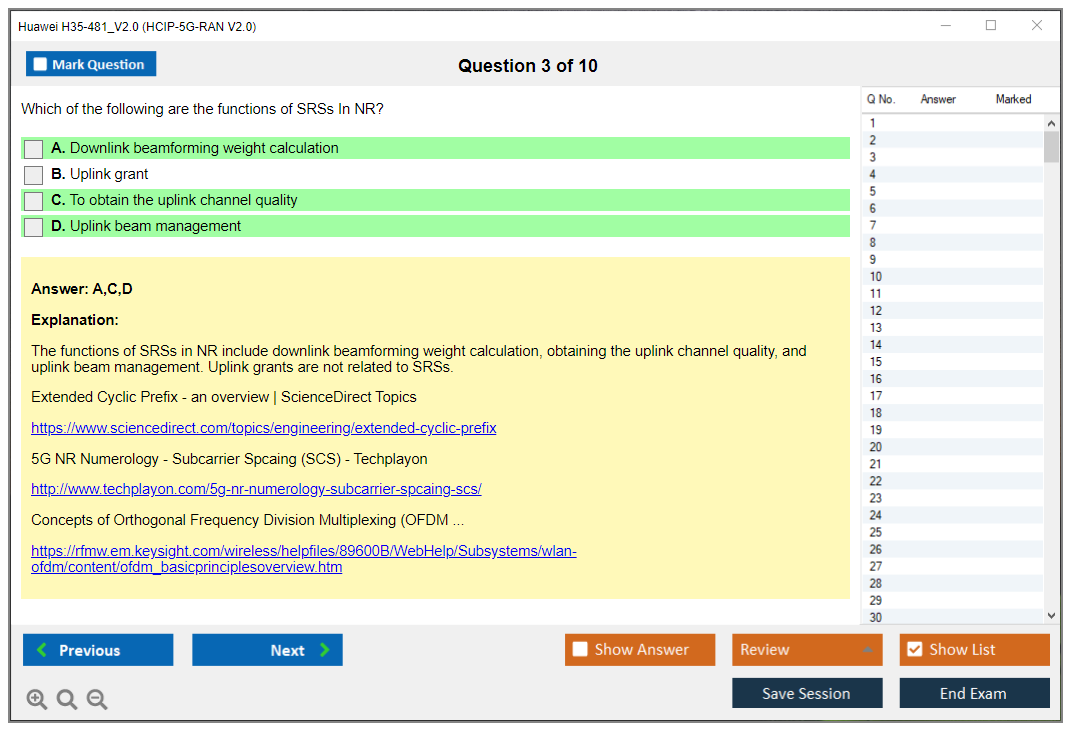Open the Keysight OFDM principles link
This screenshot has width=1075, height=735.
pos(303,559)
